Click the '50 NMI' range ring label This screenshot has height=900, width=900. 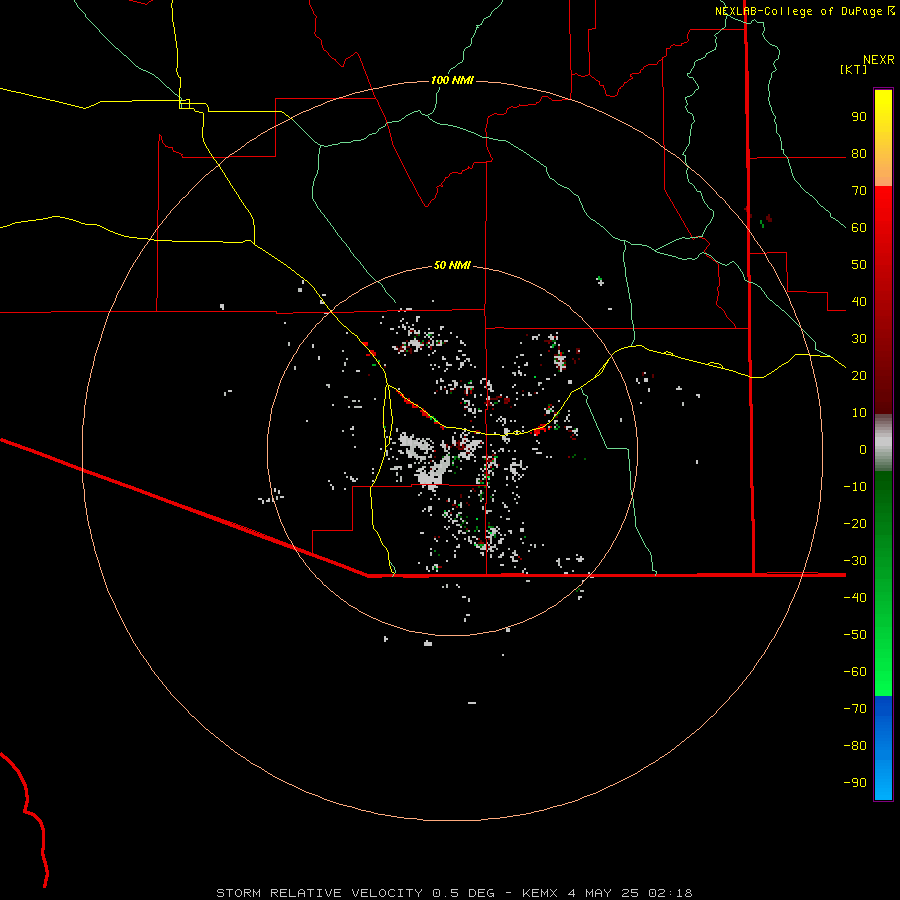pos(452,265)
